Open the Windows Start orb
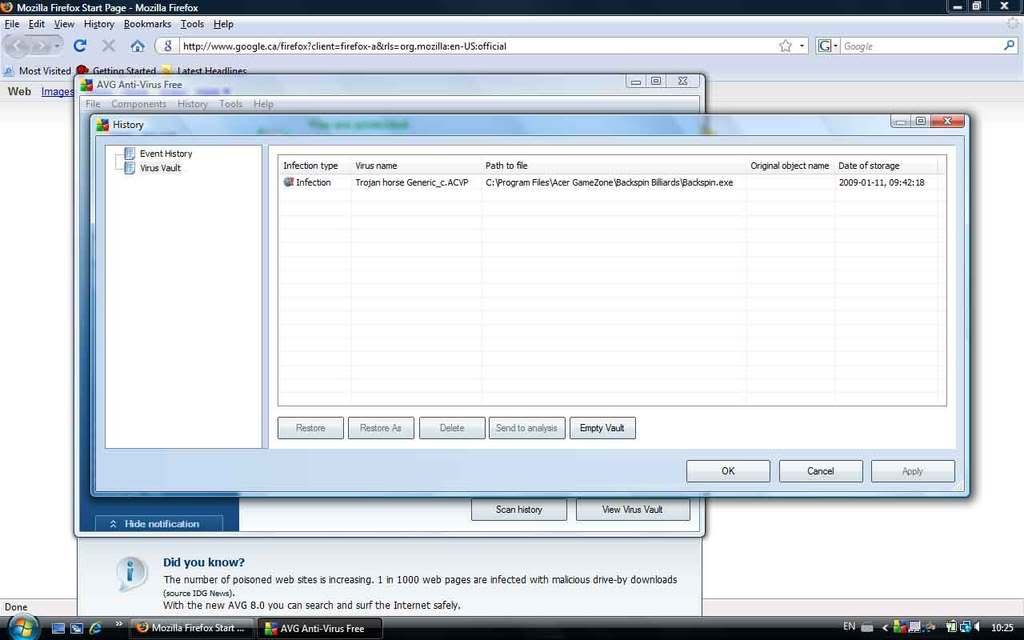This screenshot has height=640, width=1024. (x=22, y=628)
